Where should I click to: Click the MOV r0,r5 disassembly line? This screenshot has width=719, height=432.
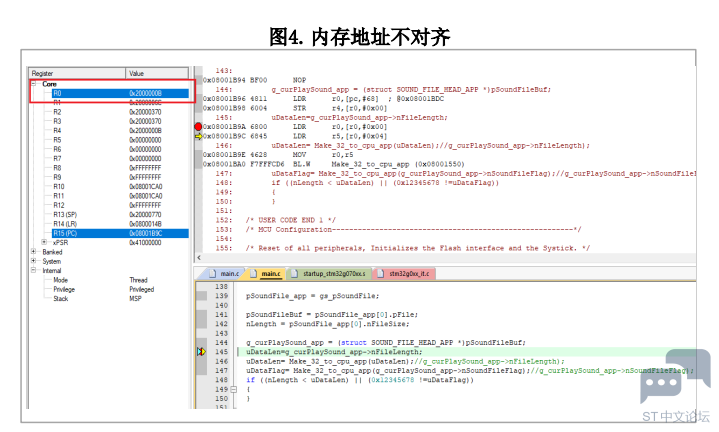[x=278, y=155]
